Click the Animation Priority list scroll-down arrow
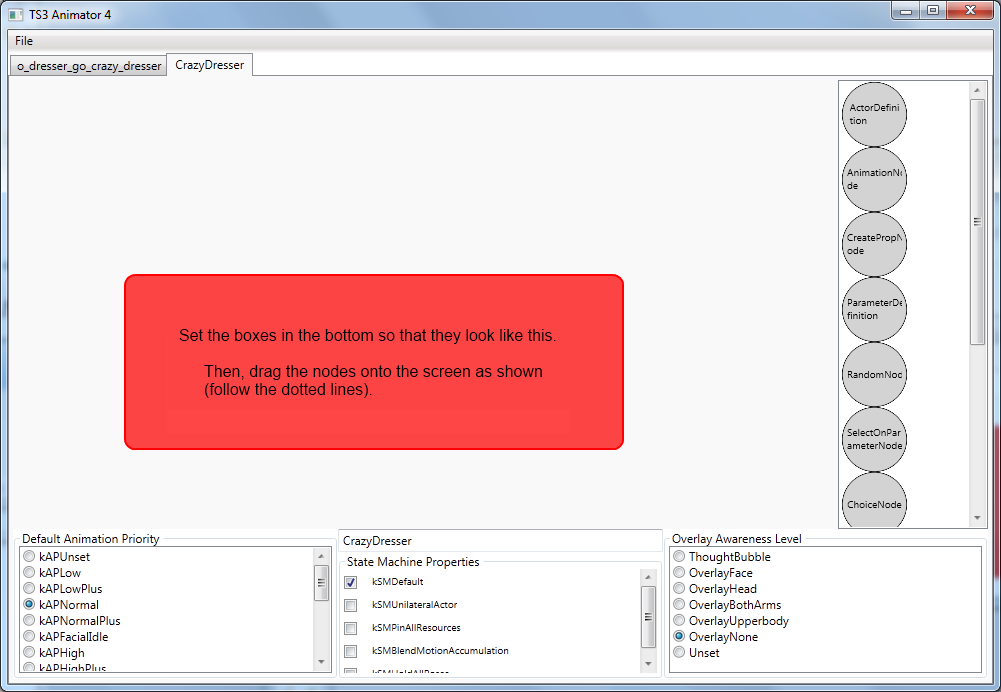This screenshot has height=692, width=1001. tap(321, 661)
